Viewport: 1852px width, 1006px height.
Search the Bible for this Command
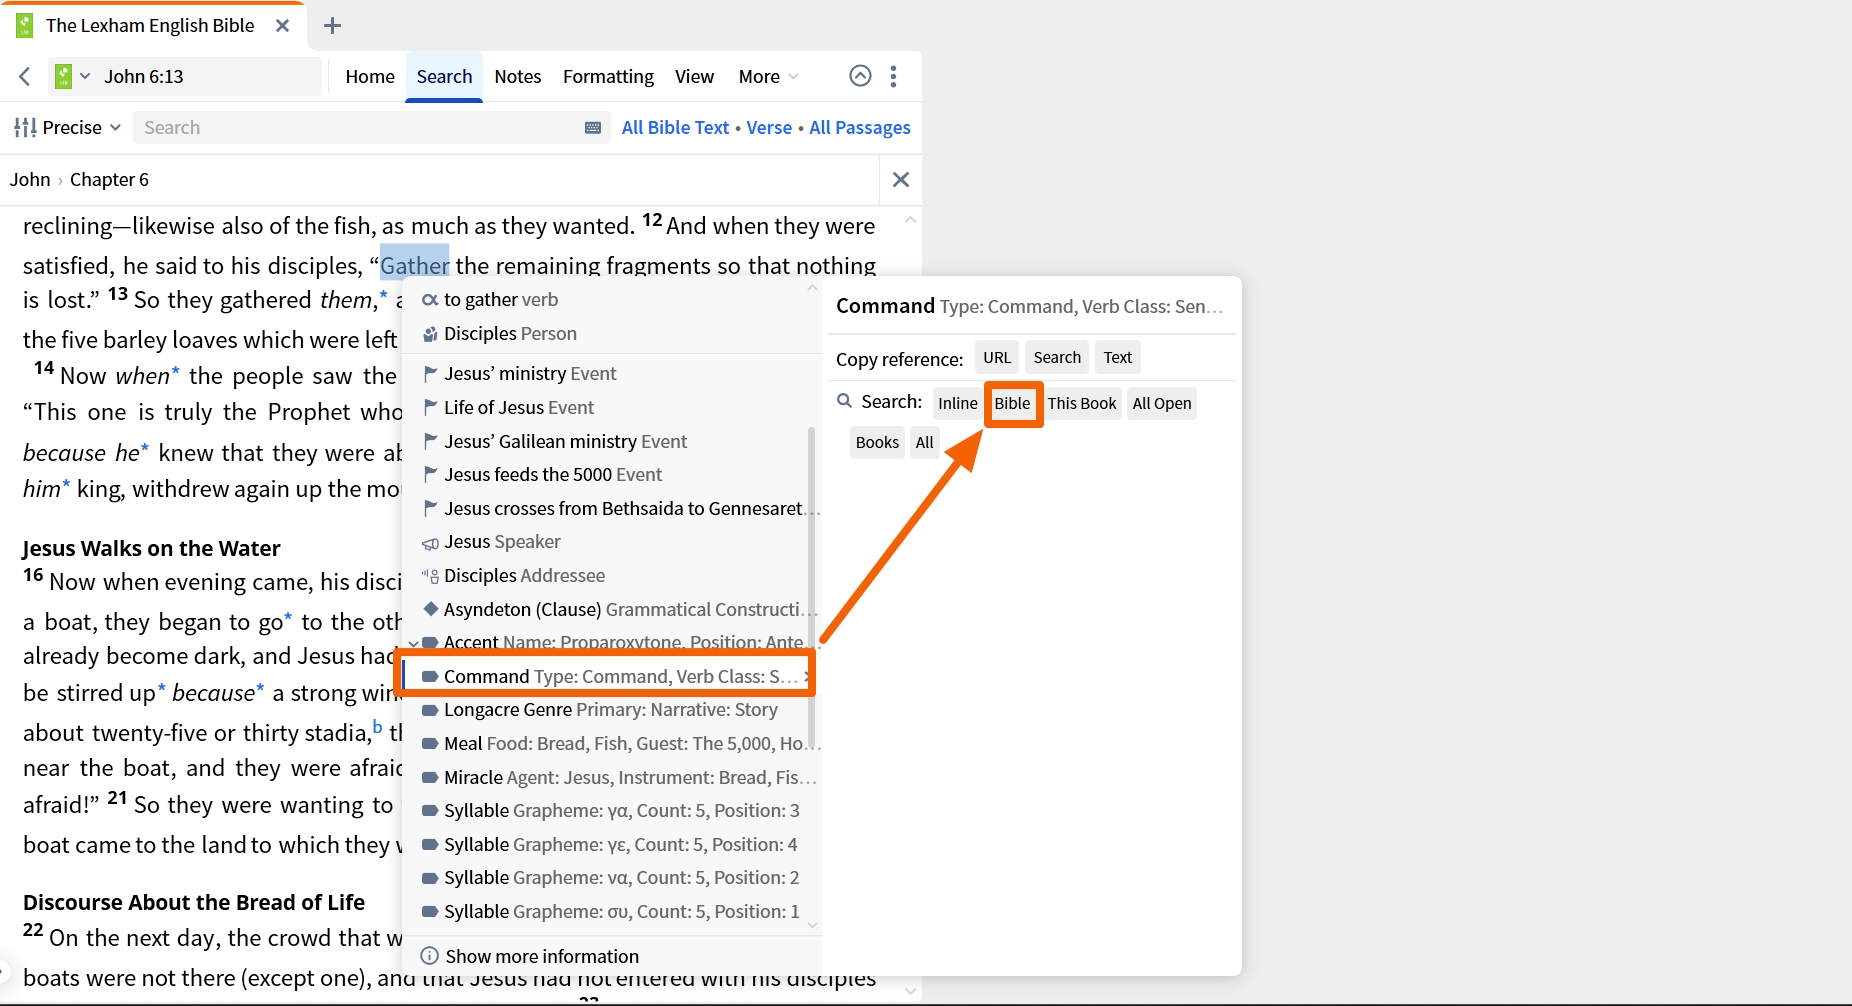tap(1012, 404)
